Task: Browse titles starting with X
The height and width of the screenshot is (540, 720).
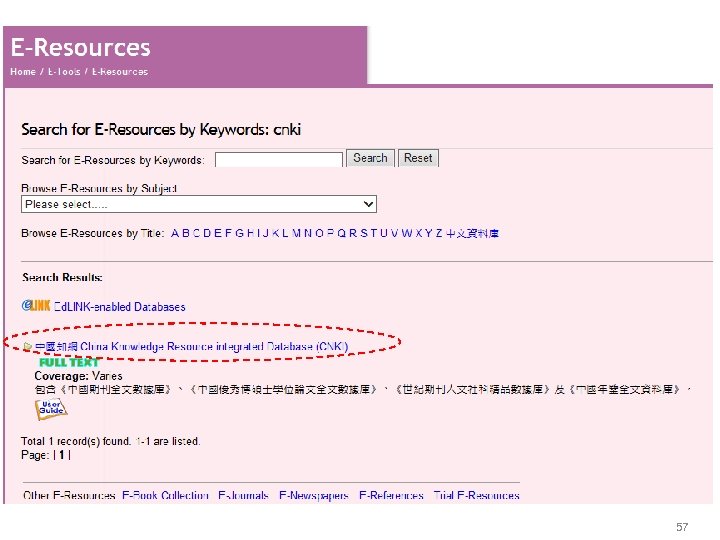Action: pos(418,233)
